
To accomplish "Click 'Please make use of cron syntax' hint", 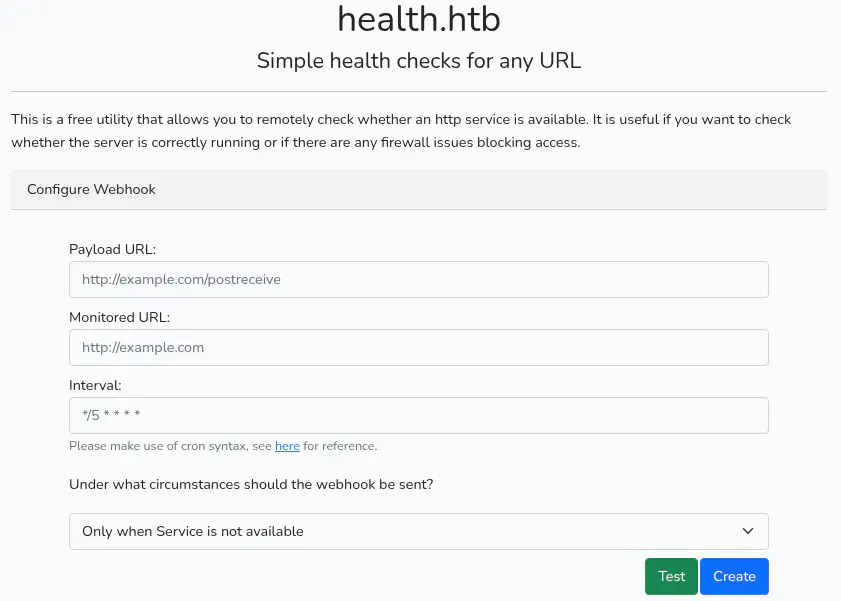I will click(x=170, y=446).
